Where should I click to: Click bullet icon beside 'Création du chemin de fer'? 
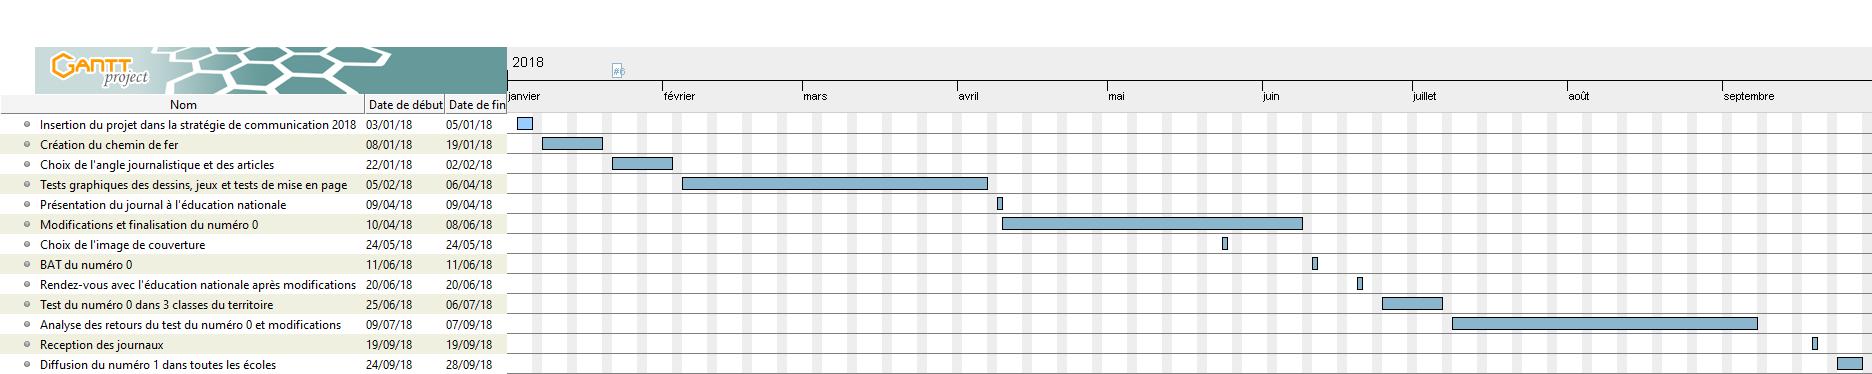27,145
